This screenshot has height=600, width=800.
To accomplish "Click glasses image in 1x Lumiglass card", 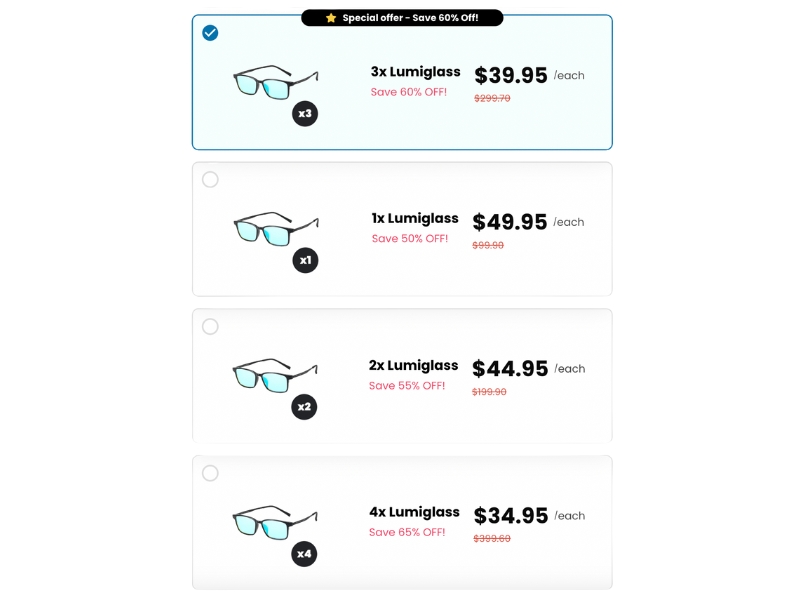I will 276,229.
